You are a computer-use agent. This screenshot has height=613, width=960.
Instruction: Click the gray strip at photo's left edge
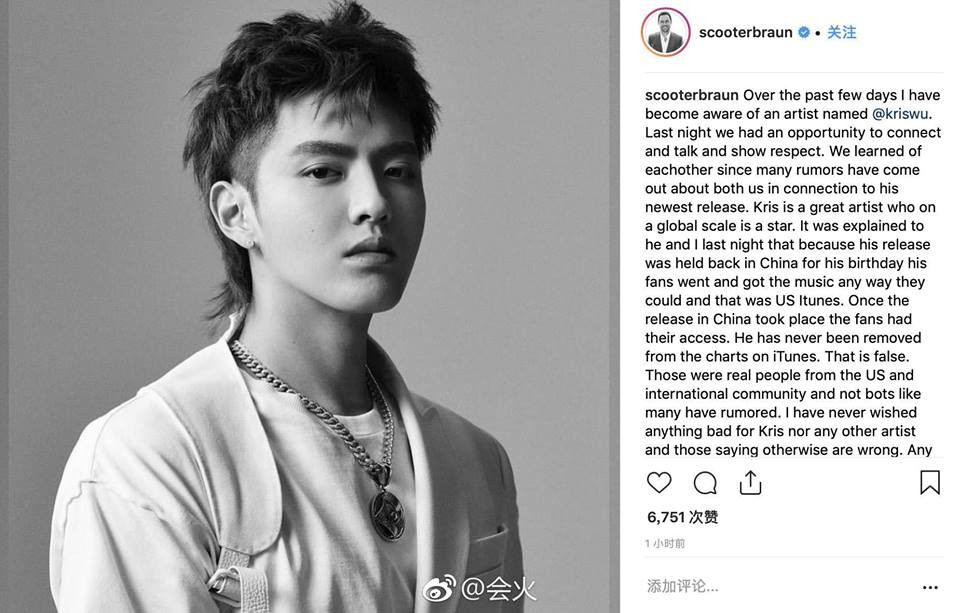click(x=4, y=306)
